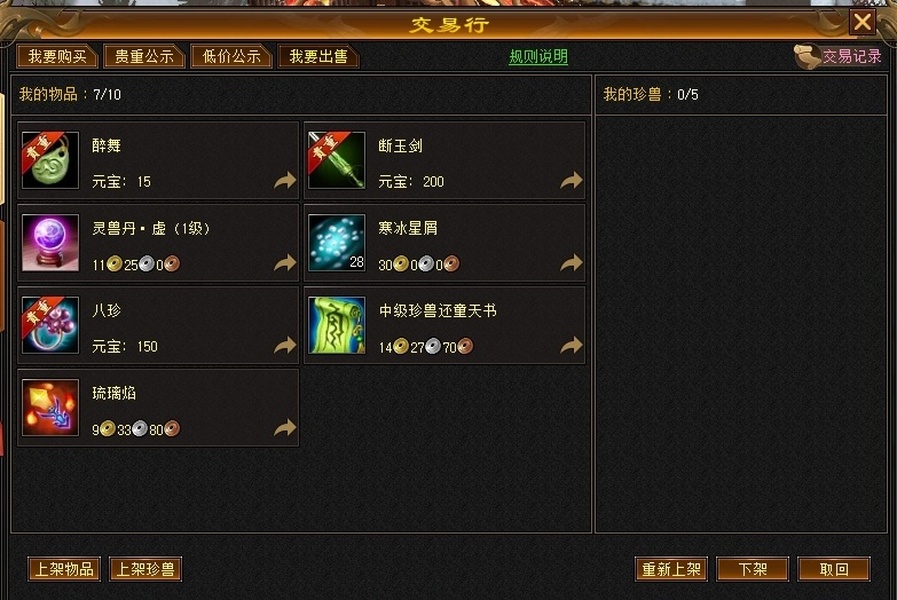
Task: Select the 醉舞 jade pendant item icon
Action: (x=50, y=160)
